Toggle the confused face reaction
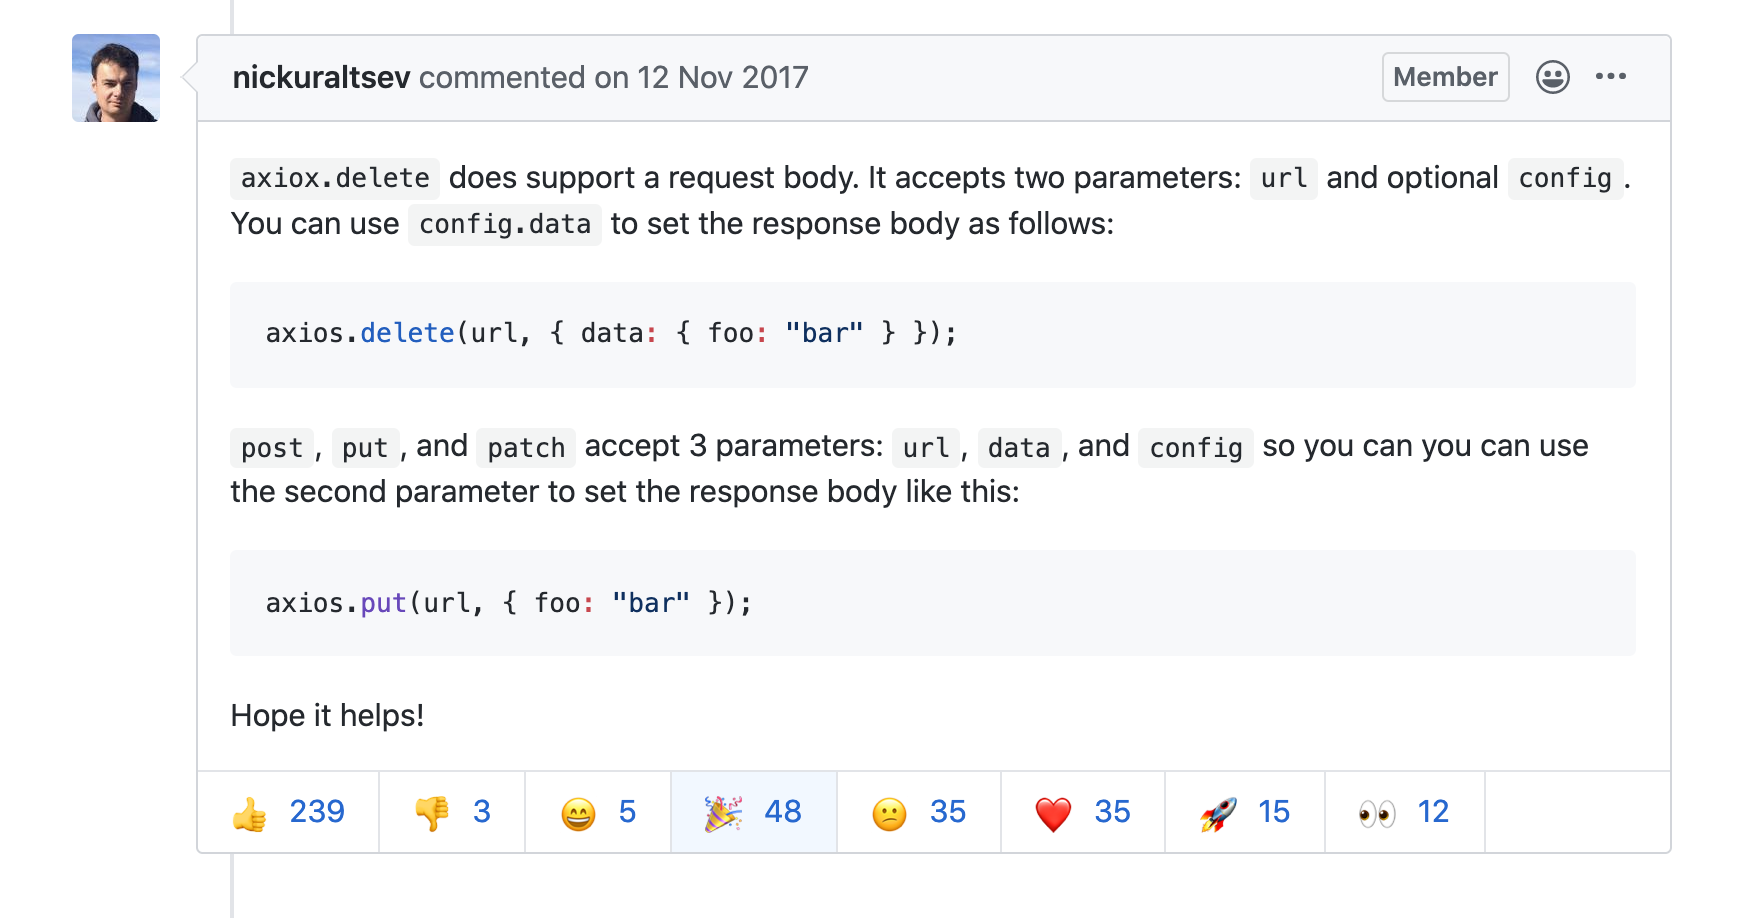 click(x=918, y=812)
